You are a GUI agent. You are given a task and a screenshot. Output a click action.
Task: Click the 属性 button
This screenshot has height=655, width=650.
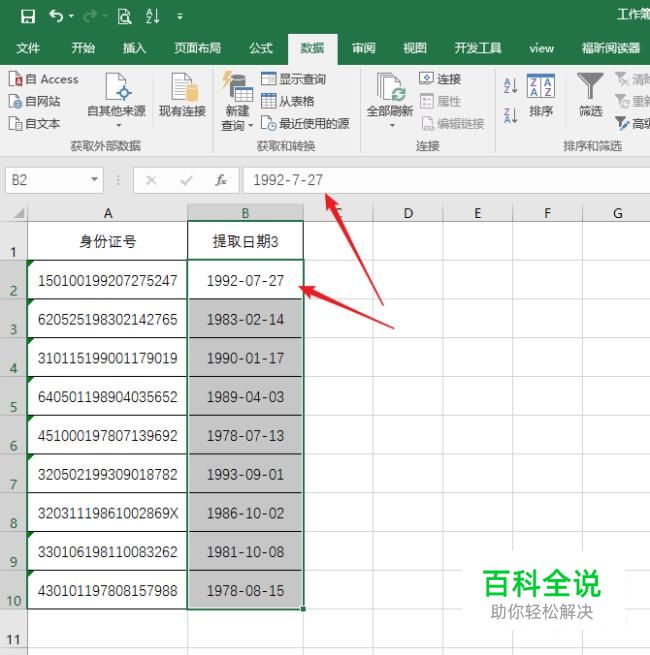click(440, 101)
